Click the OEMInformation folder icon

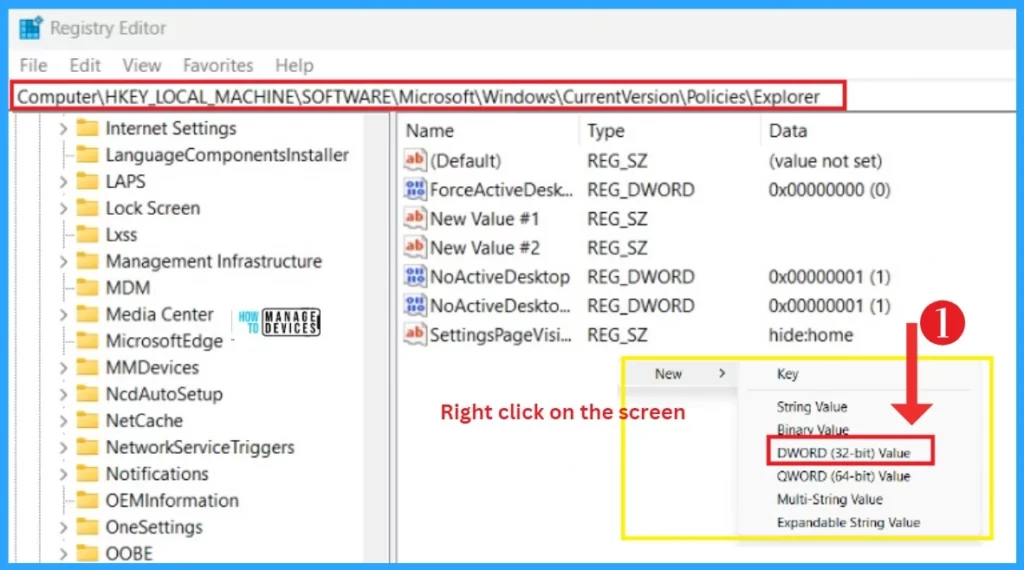87,500
